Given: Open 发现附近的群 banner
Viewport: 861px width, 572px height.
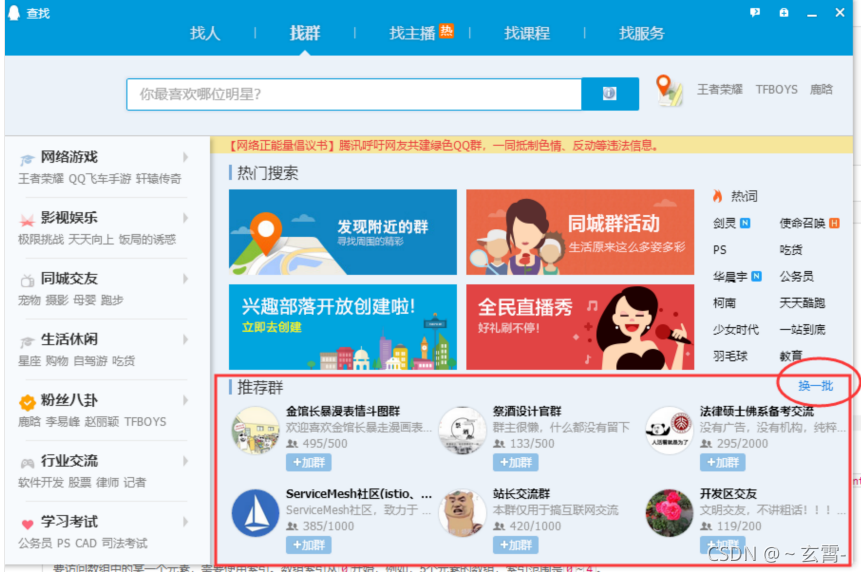Looking at the screenshot, I should click(x=343, y=232).
